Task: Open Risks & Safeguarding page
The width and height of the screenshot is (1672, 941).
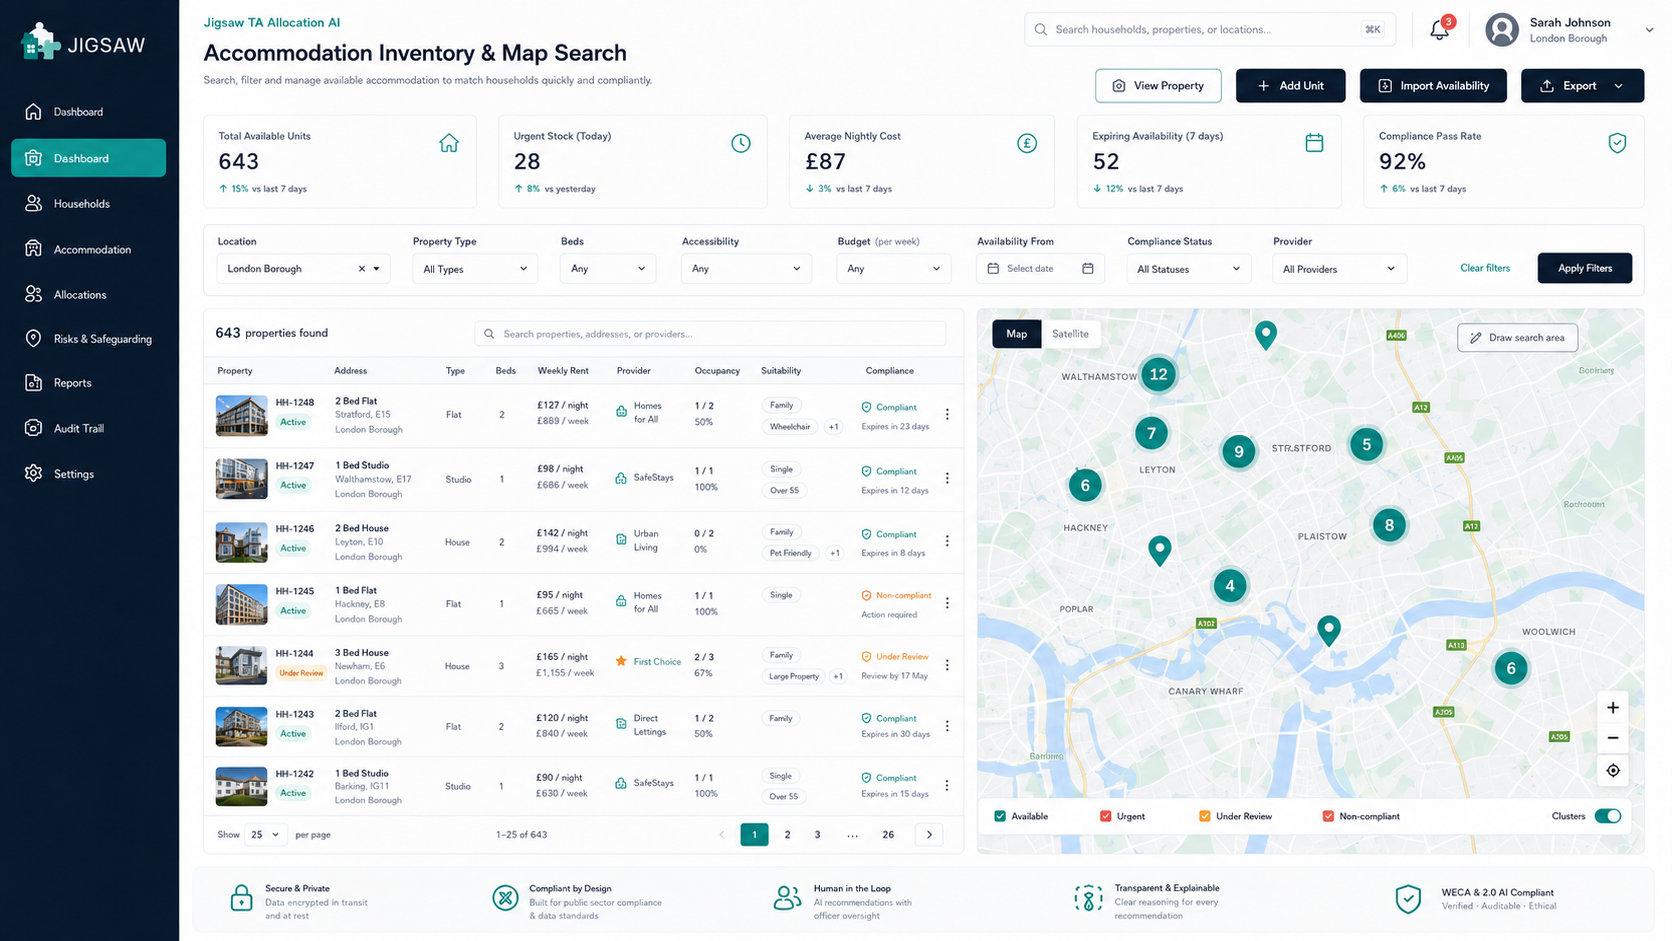Action: pyautogui.click(x=89, y=339)
